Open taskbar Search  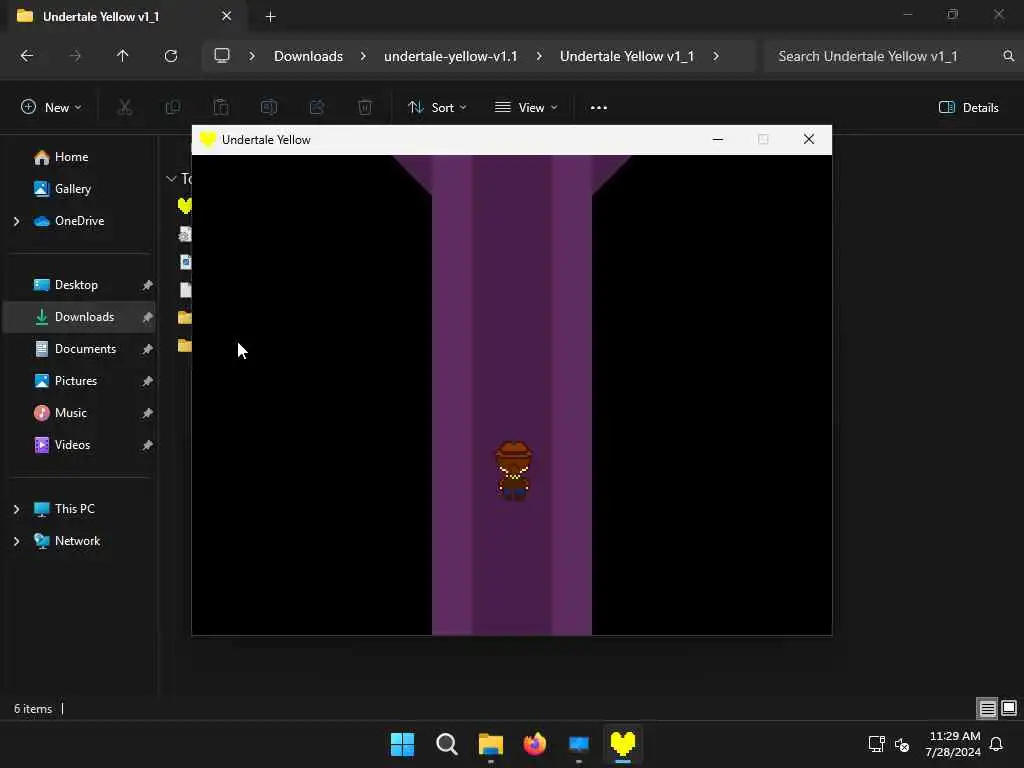pos(447,744)
